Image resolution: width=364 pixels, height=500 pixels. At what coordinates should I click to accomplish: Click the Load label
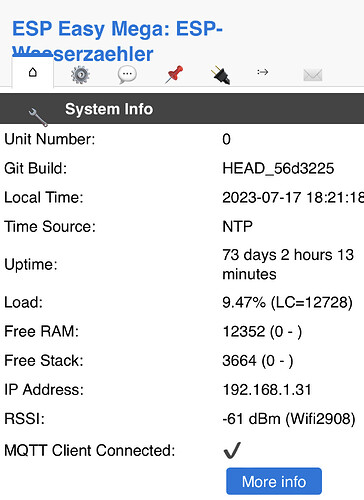[x=23, y=302]
